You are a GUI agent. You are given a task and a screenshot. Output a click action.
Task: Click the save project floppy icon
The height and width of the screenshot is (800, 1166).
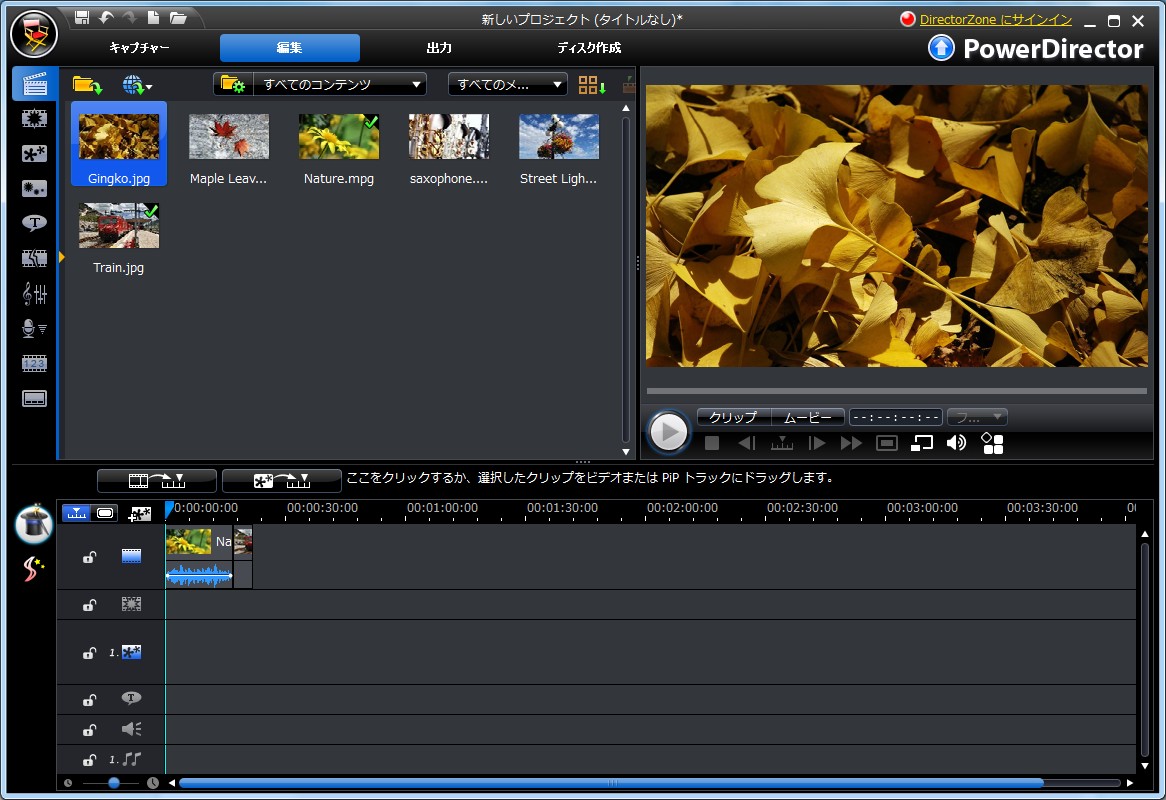(82, 17)
